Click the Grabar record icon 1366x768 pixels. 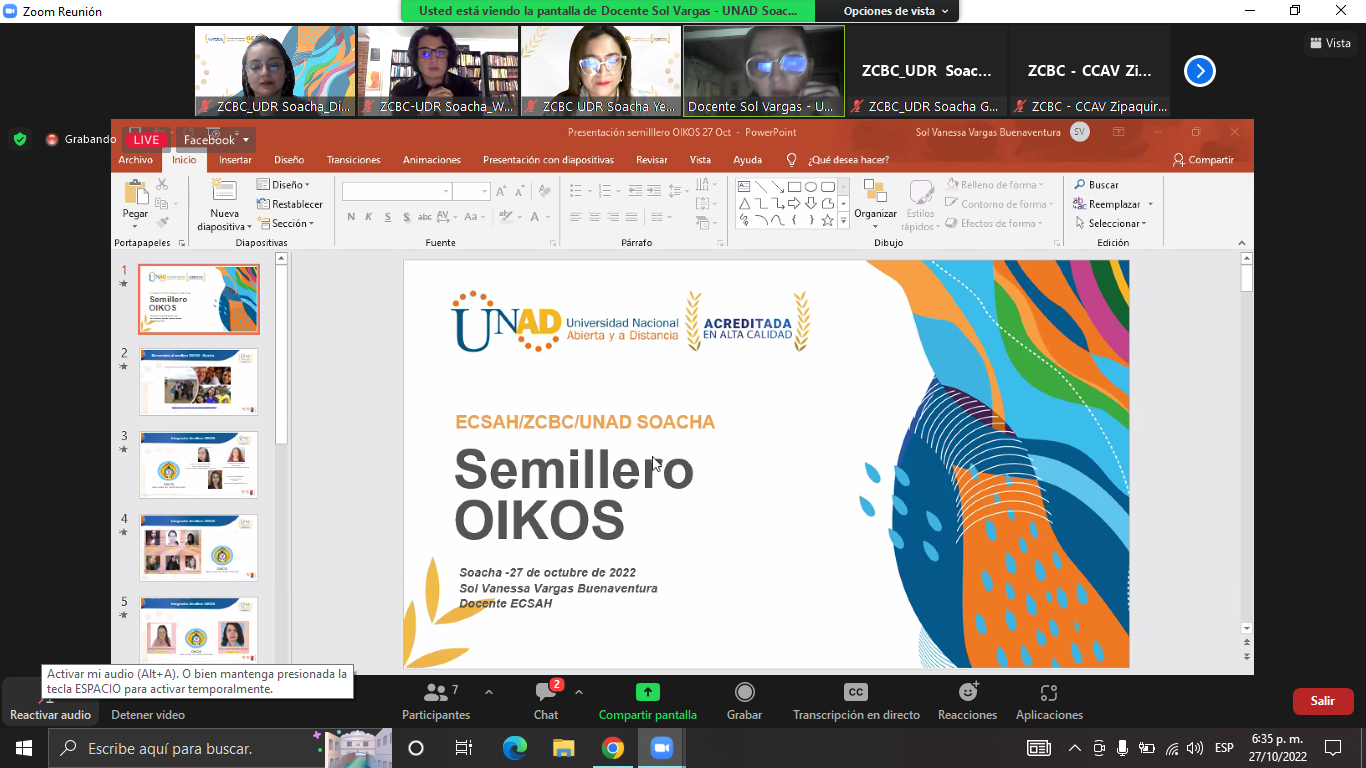click(x=744, y=692)
